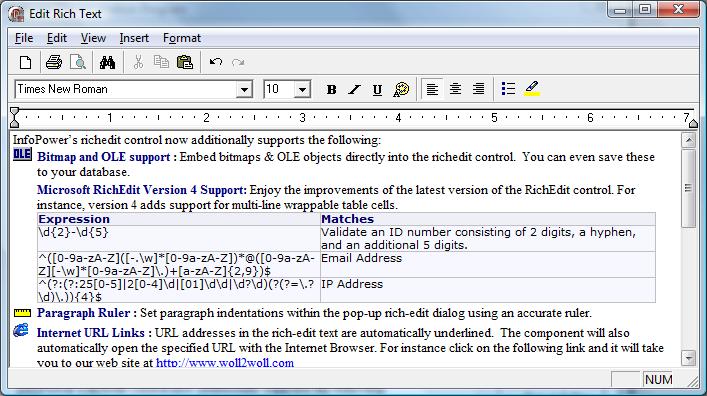This screenshot has height=396, width=707.
Task: Click the Print icon
Action: coord(54,62)
